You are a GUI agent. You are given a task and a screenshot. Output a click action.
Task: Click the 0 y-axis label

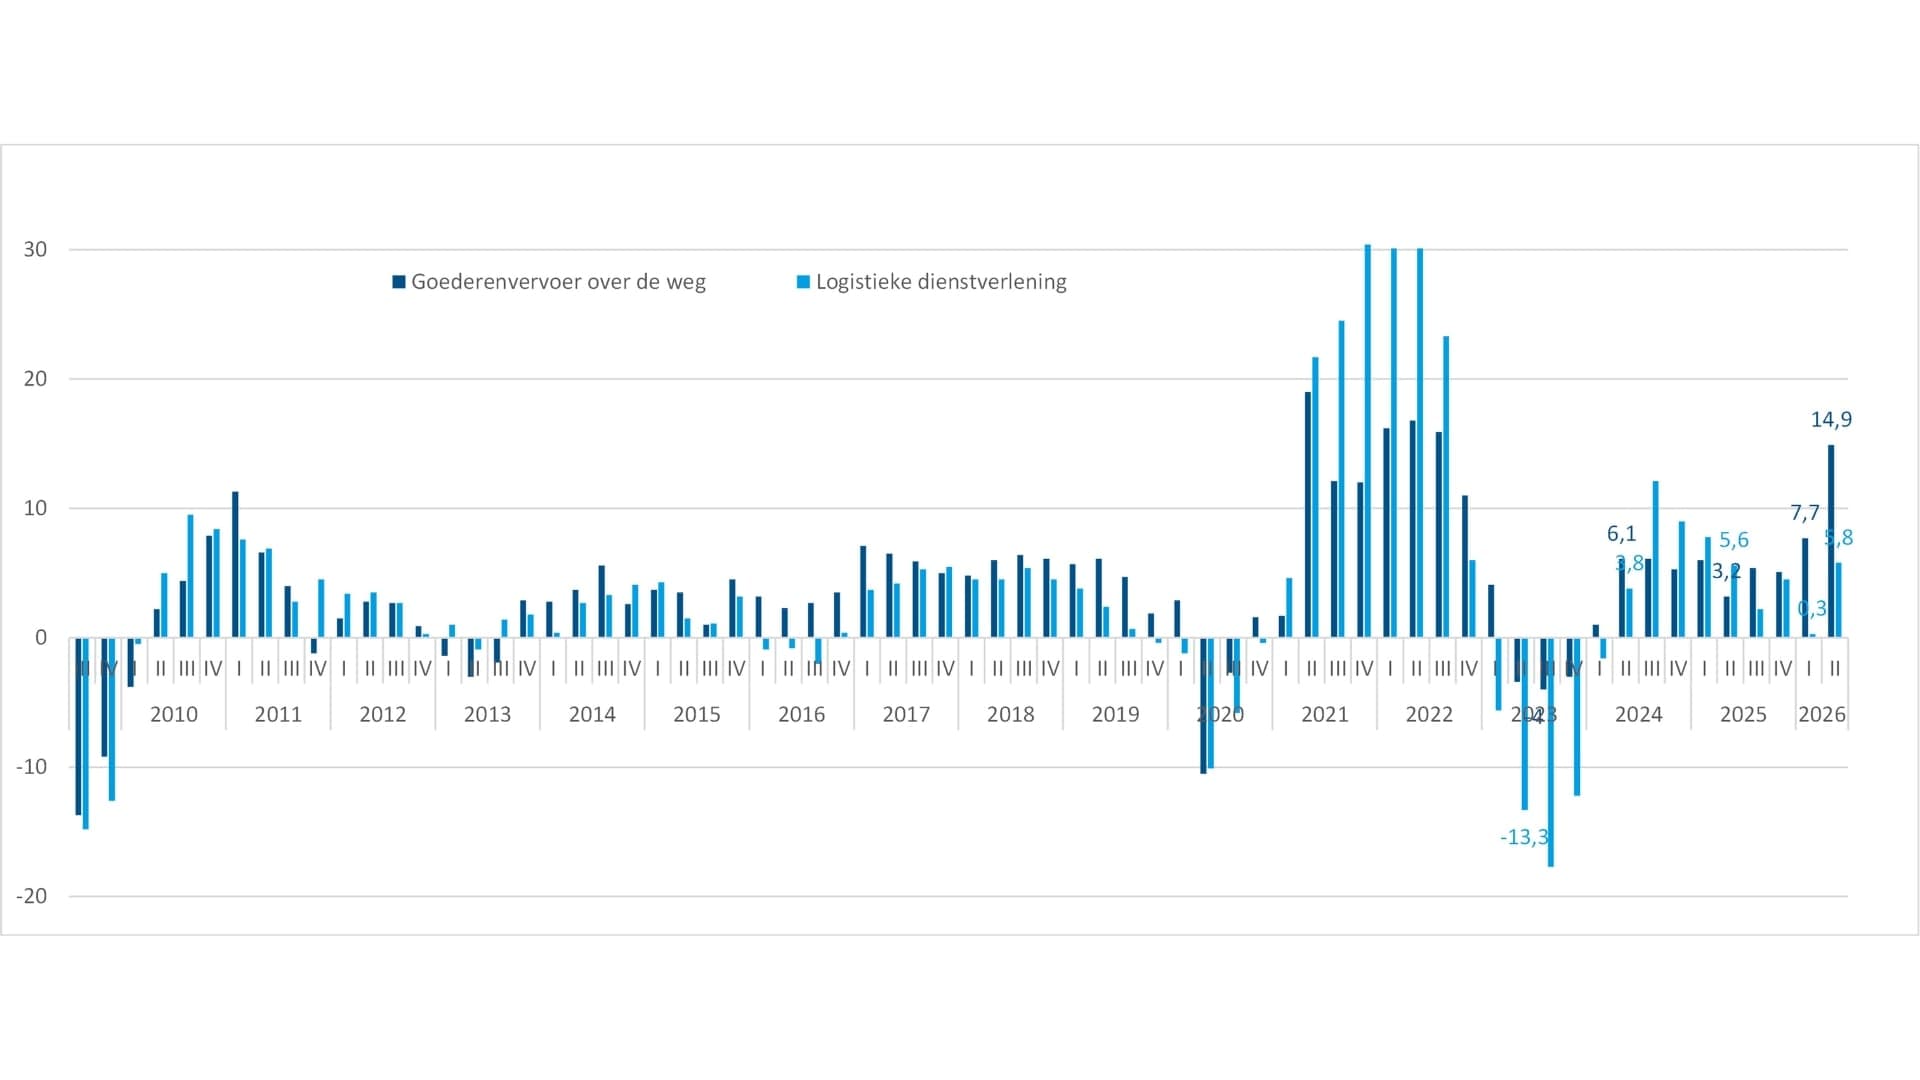41,637
